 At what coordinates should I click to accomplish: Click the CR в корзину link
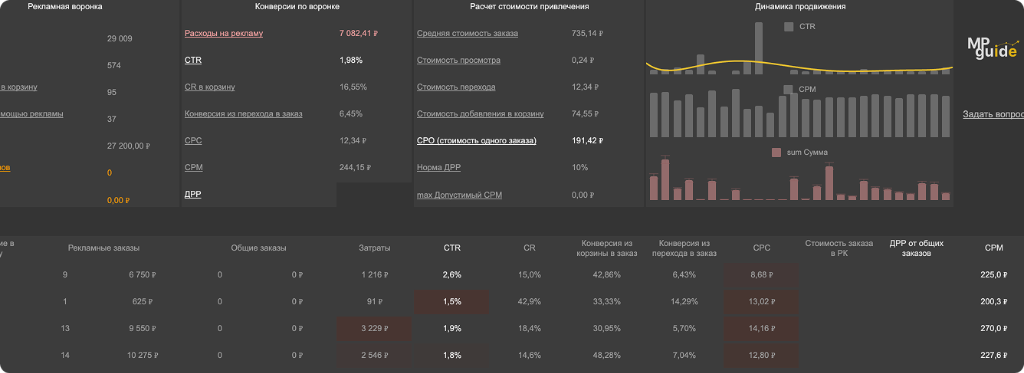(x=210, y=87)
